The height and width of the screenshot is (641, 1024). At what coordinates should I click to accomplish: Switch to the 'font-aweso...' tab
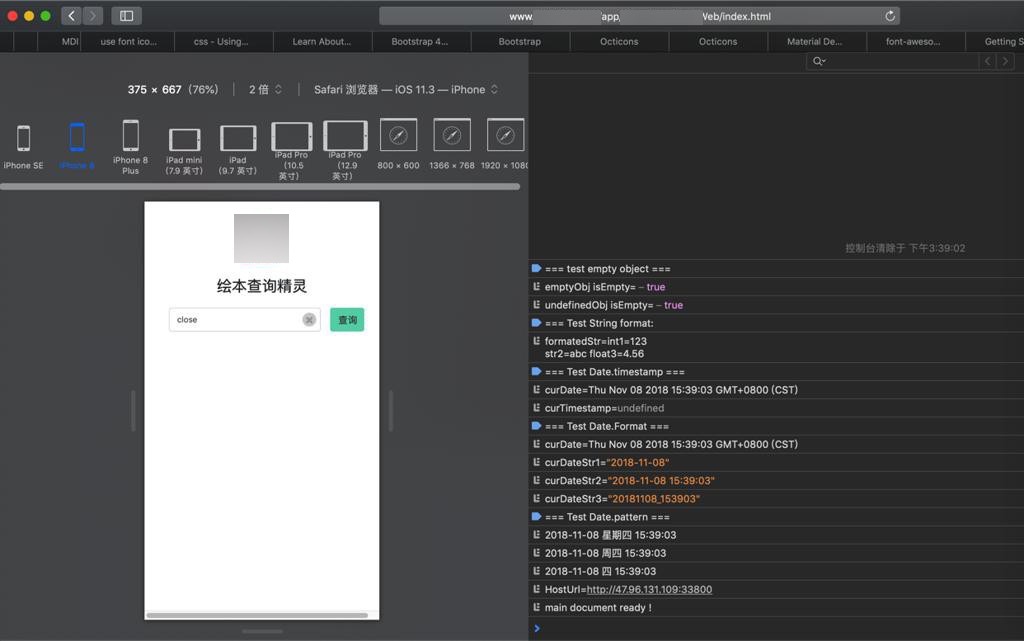(913, 41)
